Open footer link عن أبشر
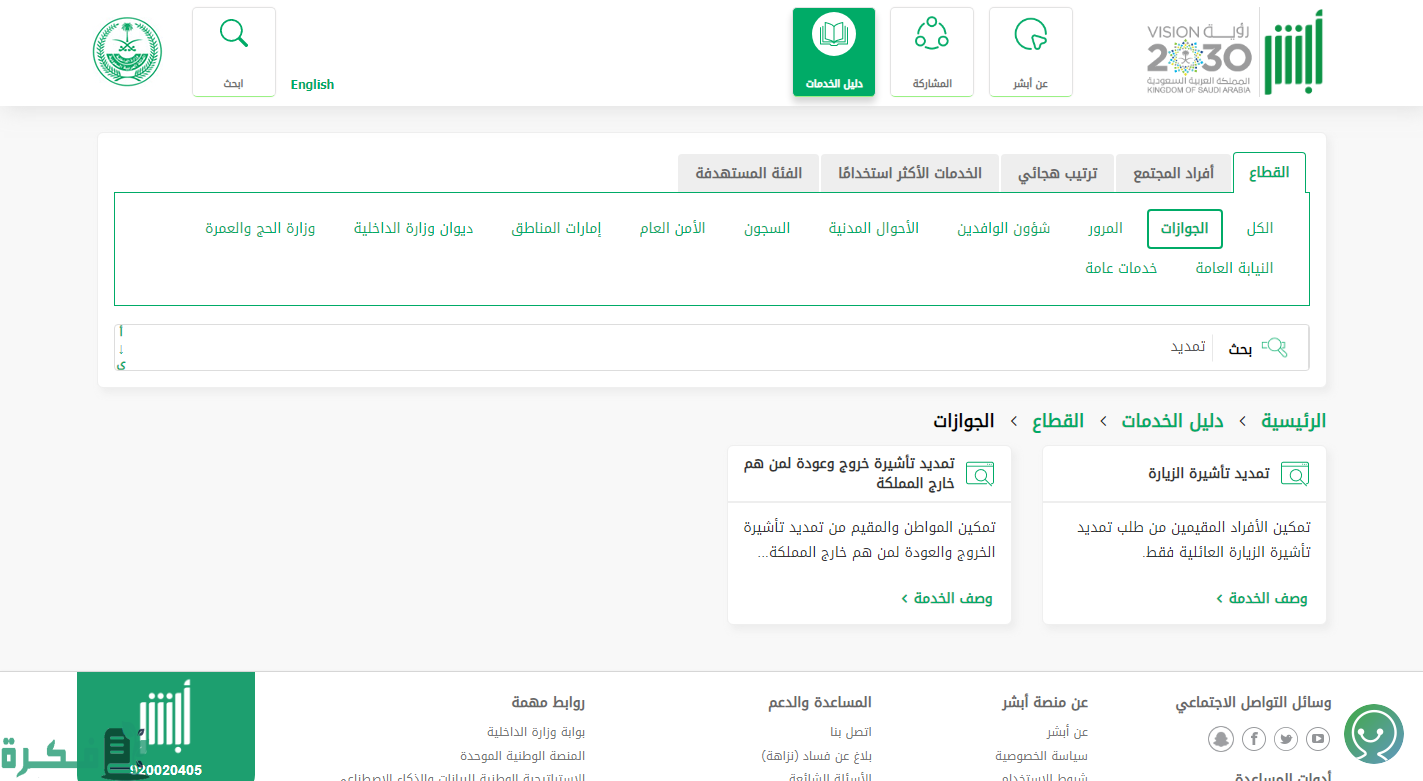The width and height of the screenshot is (1423, 781). (x=1067, y=732)
